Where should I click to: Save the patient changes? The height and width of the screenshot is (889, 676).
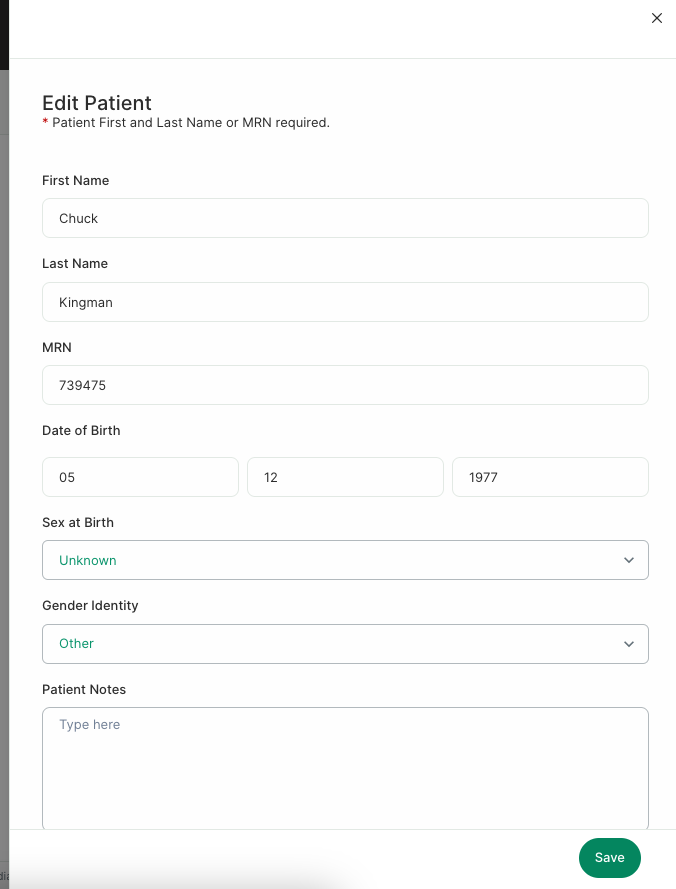(610, 858)
